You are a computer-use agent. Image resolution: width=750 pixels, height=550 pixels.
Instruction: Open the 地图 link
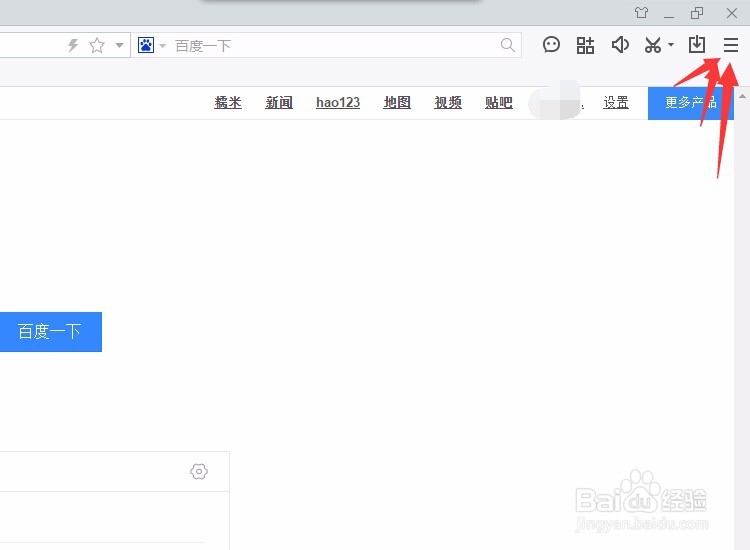[x=397, y=102]
